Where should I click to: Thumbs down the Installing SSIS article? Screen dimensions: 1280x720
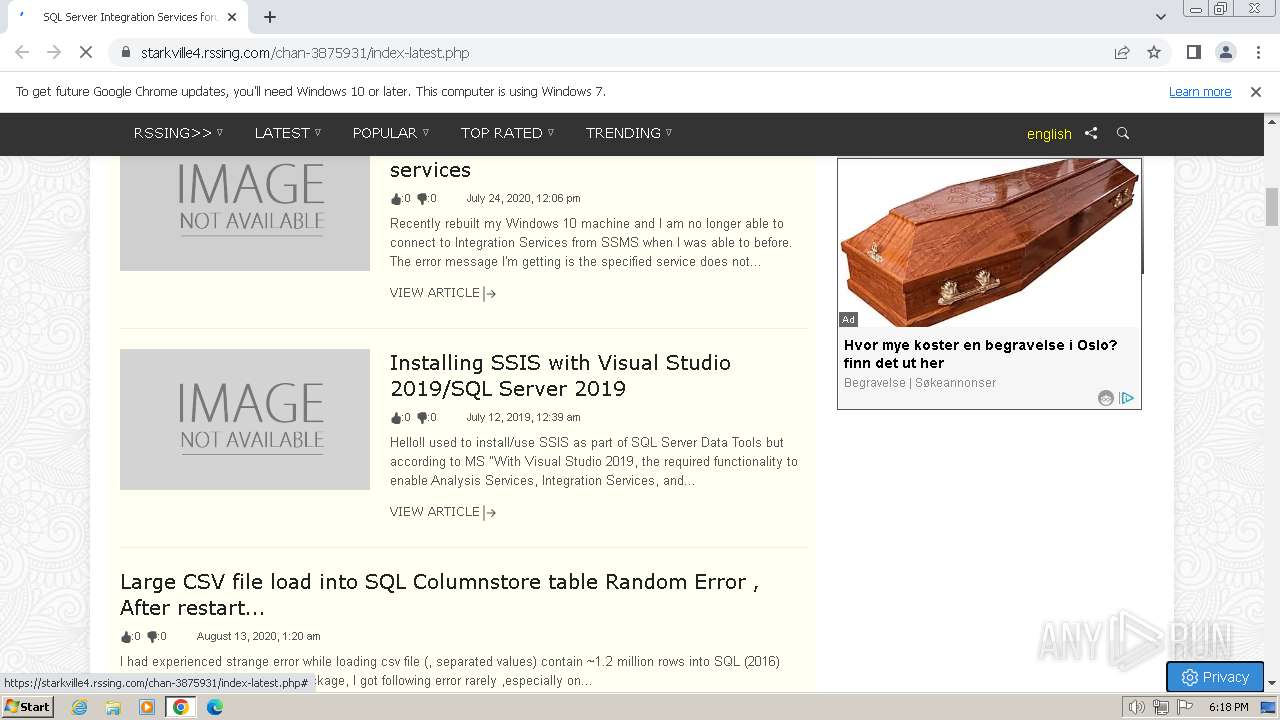point(422,418)
